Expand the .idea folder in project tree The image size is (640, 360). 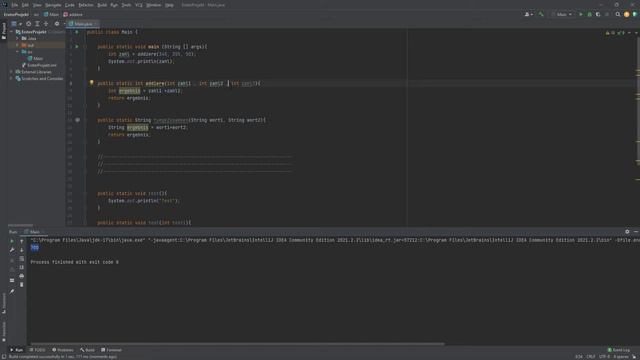[x=18, y=38]
